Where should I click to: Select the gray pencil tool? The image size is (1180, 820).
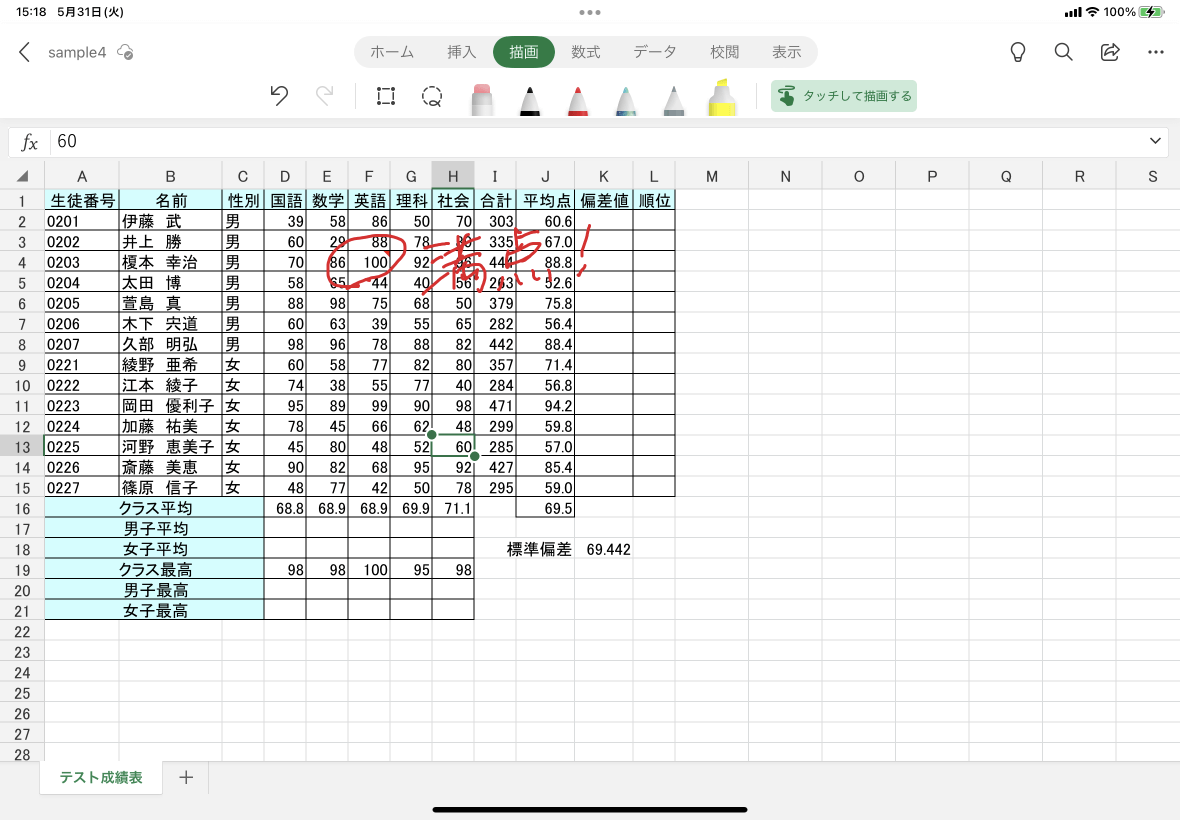[674, 100]
